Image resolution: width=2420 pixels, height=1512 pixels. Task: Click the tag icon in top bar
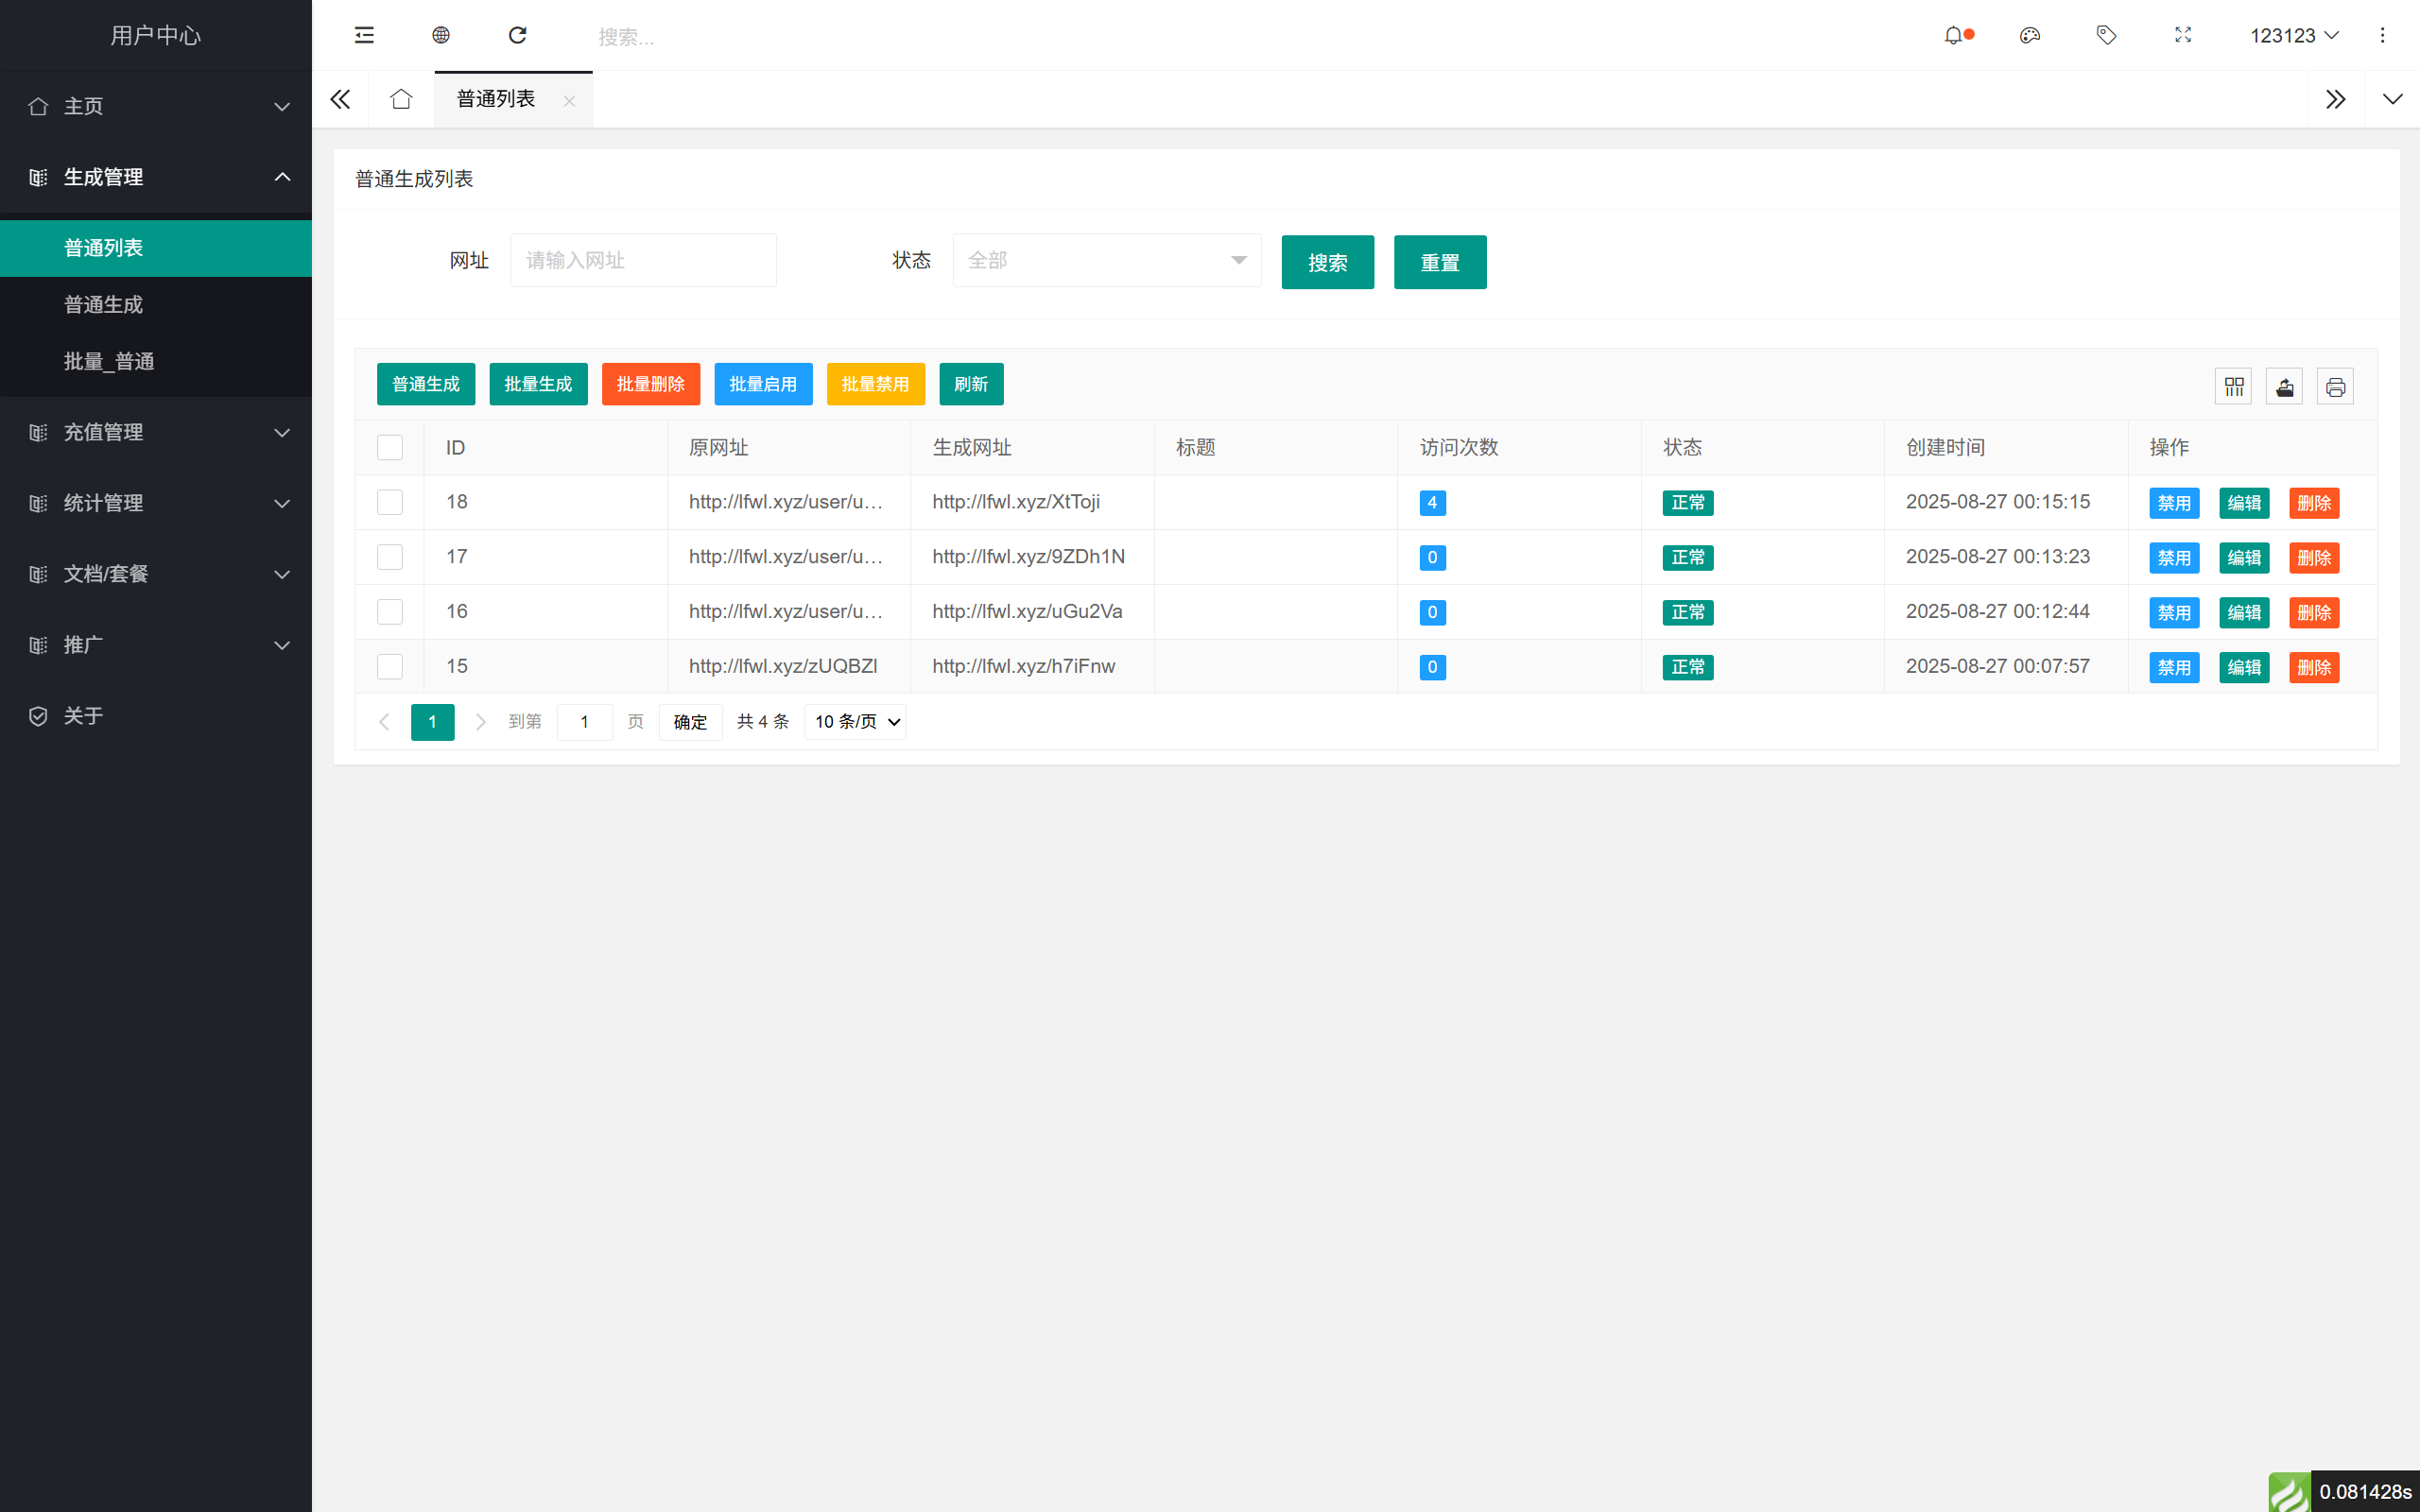pyautogui.click(x=2106, y=35)
